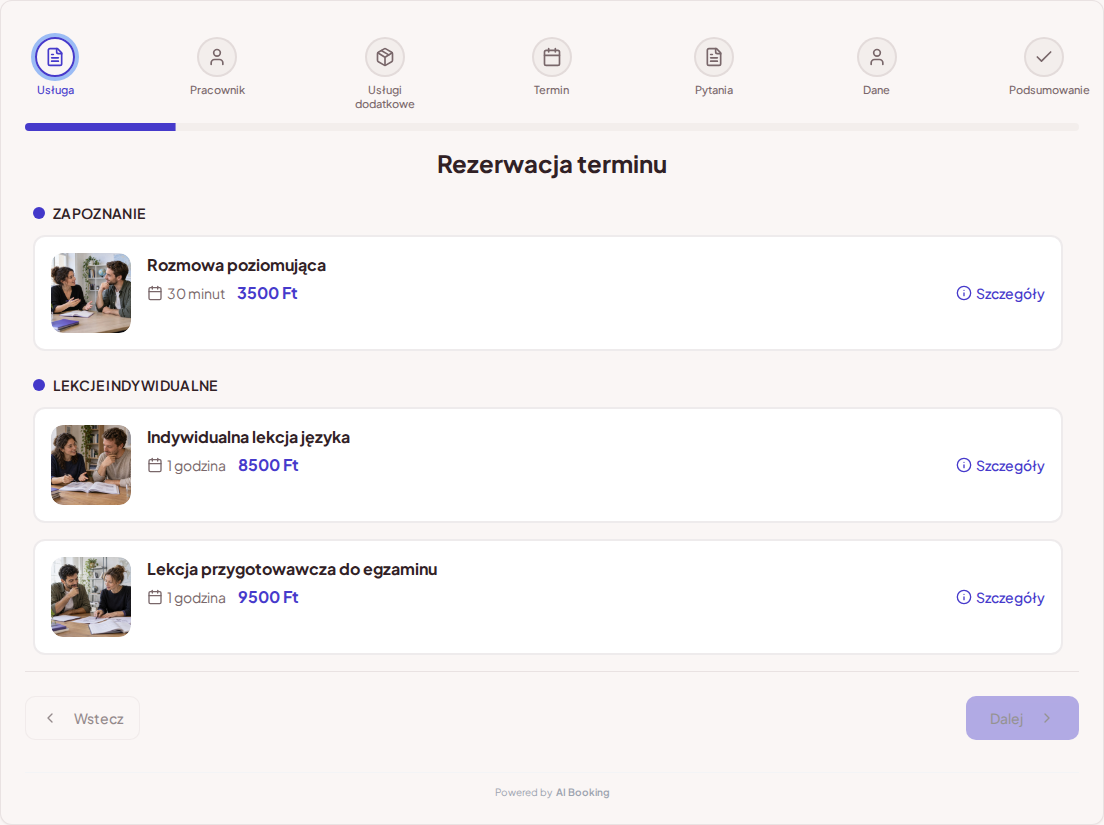Click the Rozmowa poziomująca photo thumbnail
This screenshot has height=825, width=1104.
[x=91, y=293]
